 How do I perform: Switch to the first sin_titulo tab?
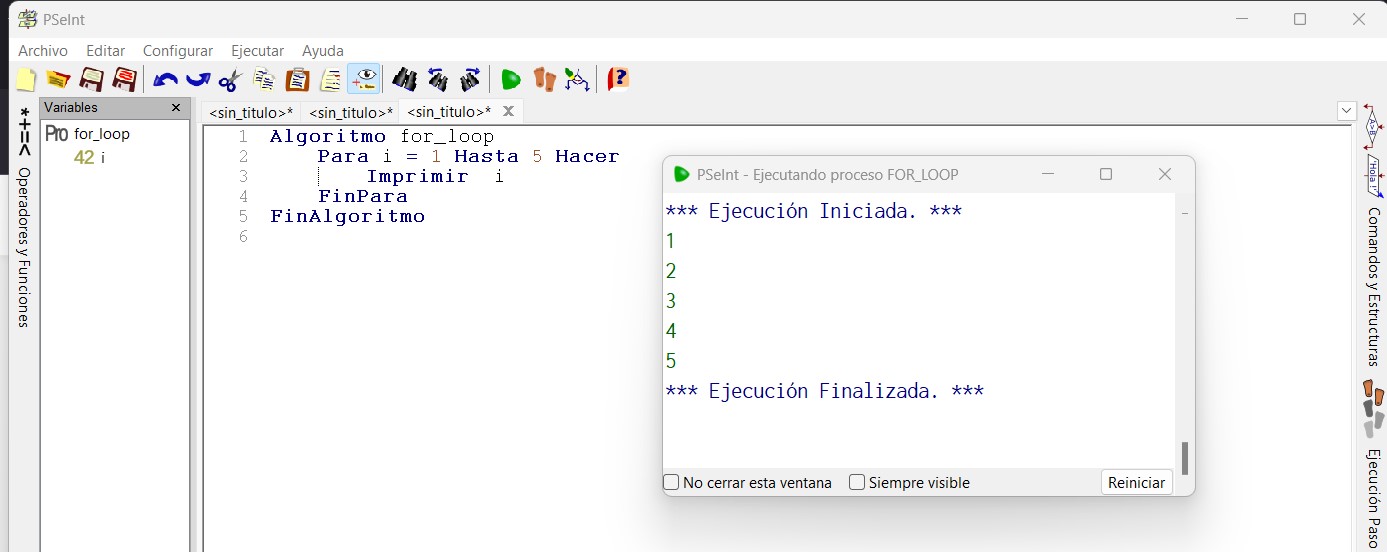(251, 112)
